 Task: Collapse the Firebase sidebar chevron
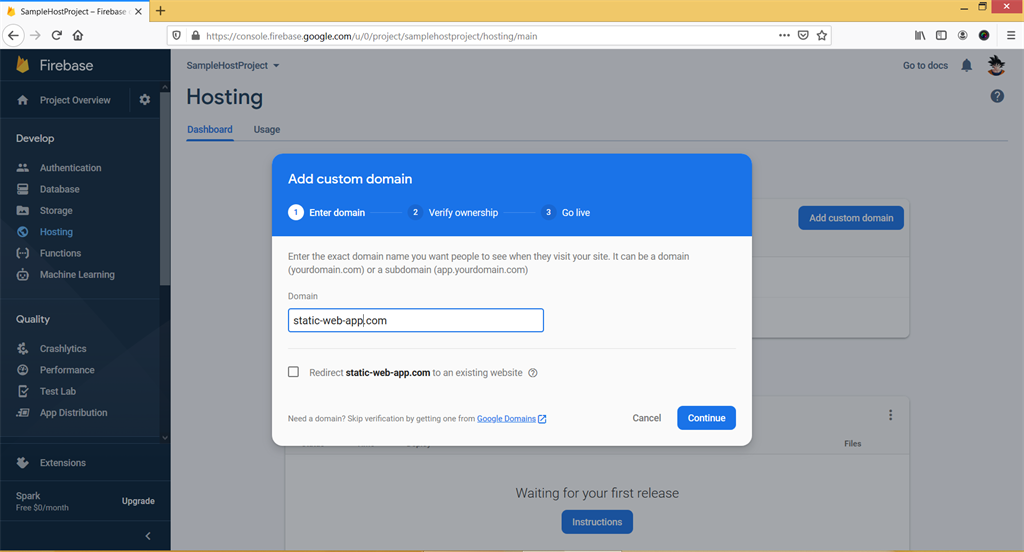click(x=148, y=536)
